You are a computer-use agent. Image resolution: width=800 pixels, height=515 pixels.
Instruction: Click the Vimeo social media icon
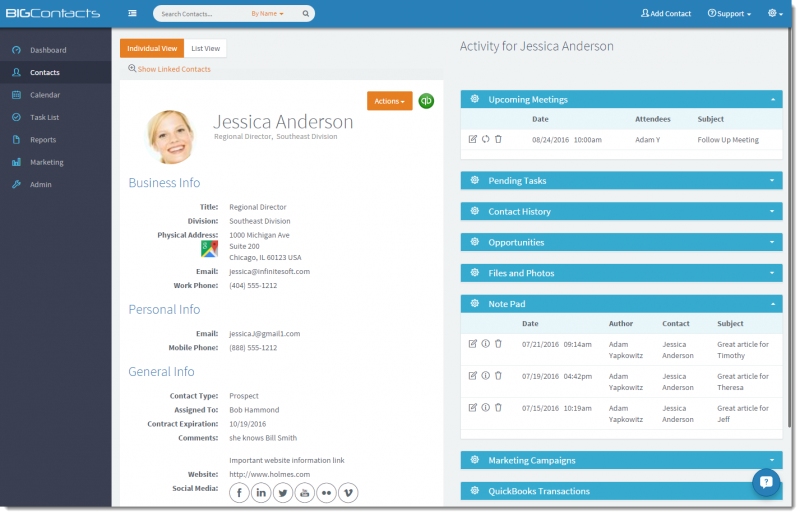348,493
